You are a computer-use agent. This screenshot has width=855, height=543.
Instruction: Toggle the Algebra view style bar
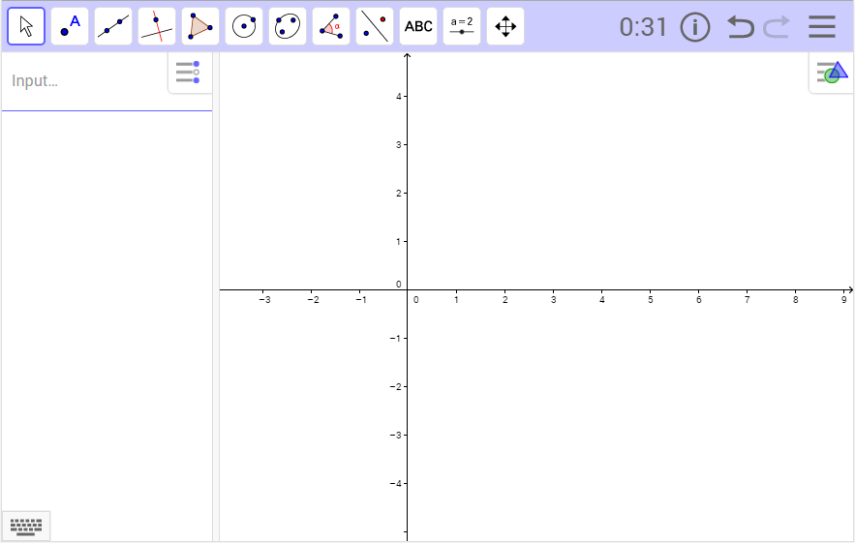(x=188, y=73)
